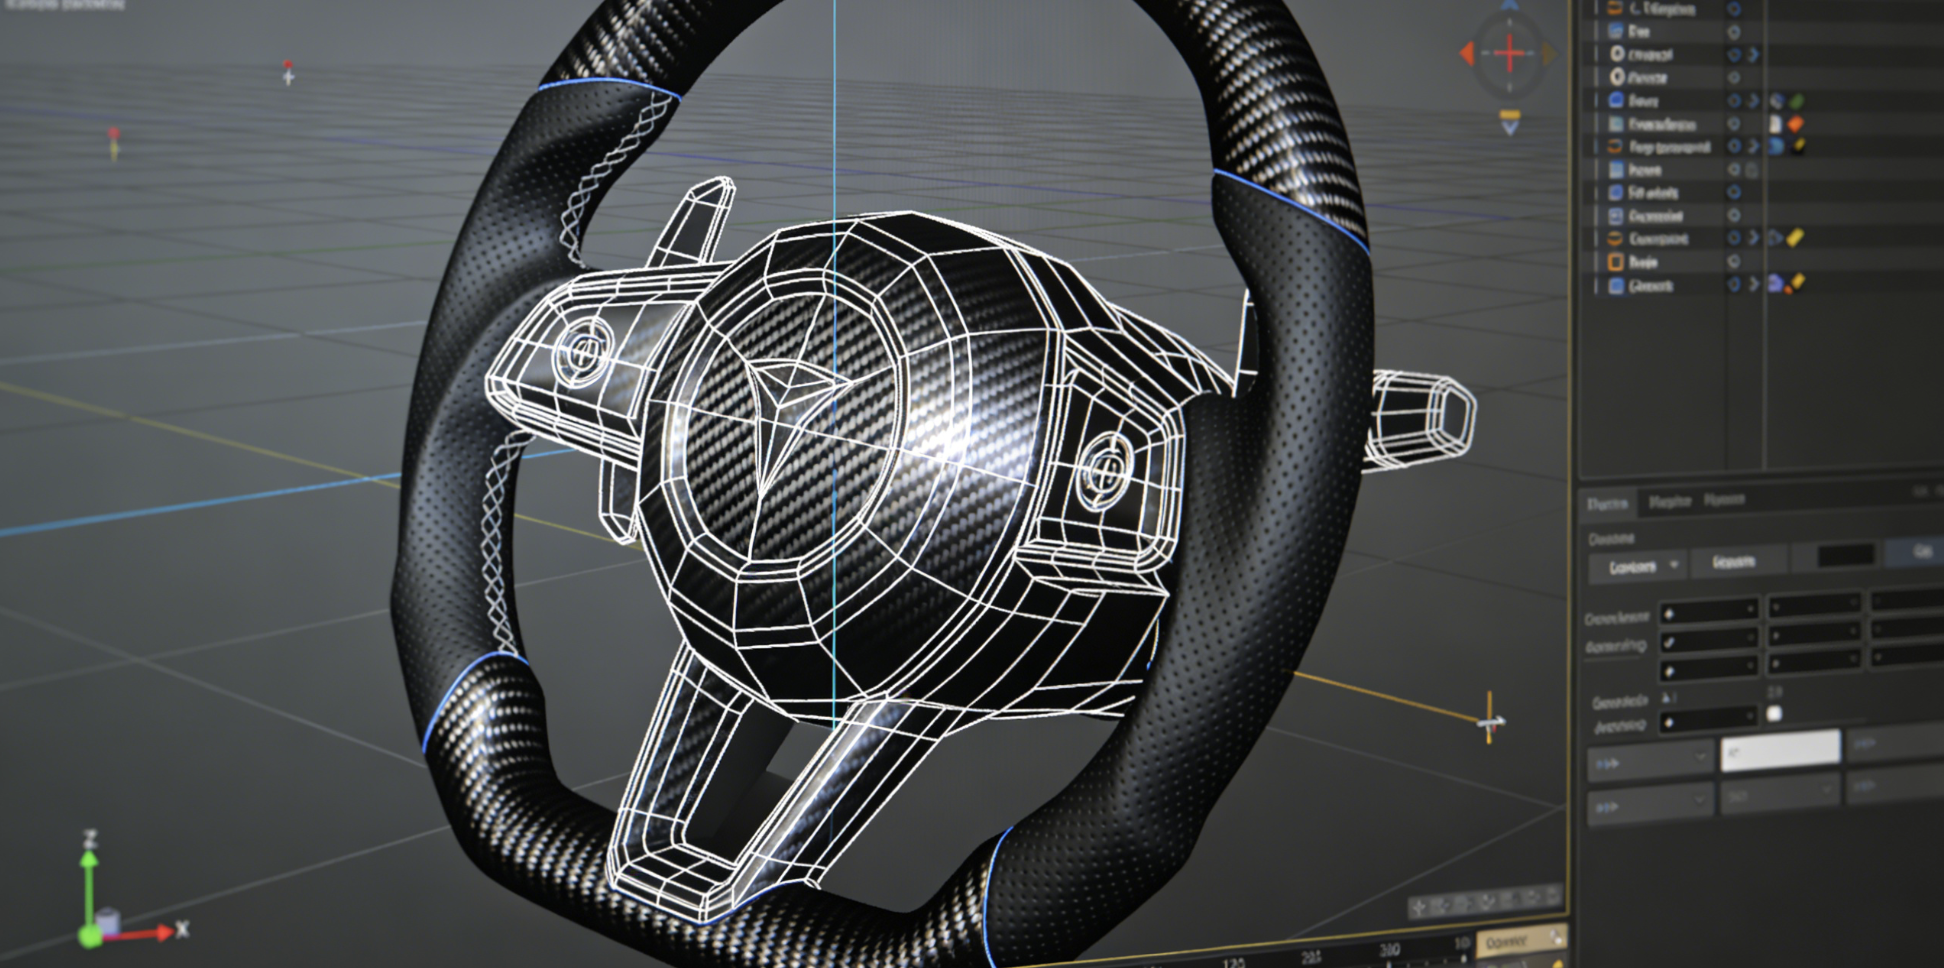The width and height of the screenshot is (1944, 968).
Task: Click the wide white text field in the attributes panel
Action: point(1780,750)
